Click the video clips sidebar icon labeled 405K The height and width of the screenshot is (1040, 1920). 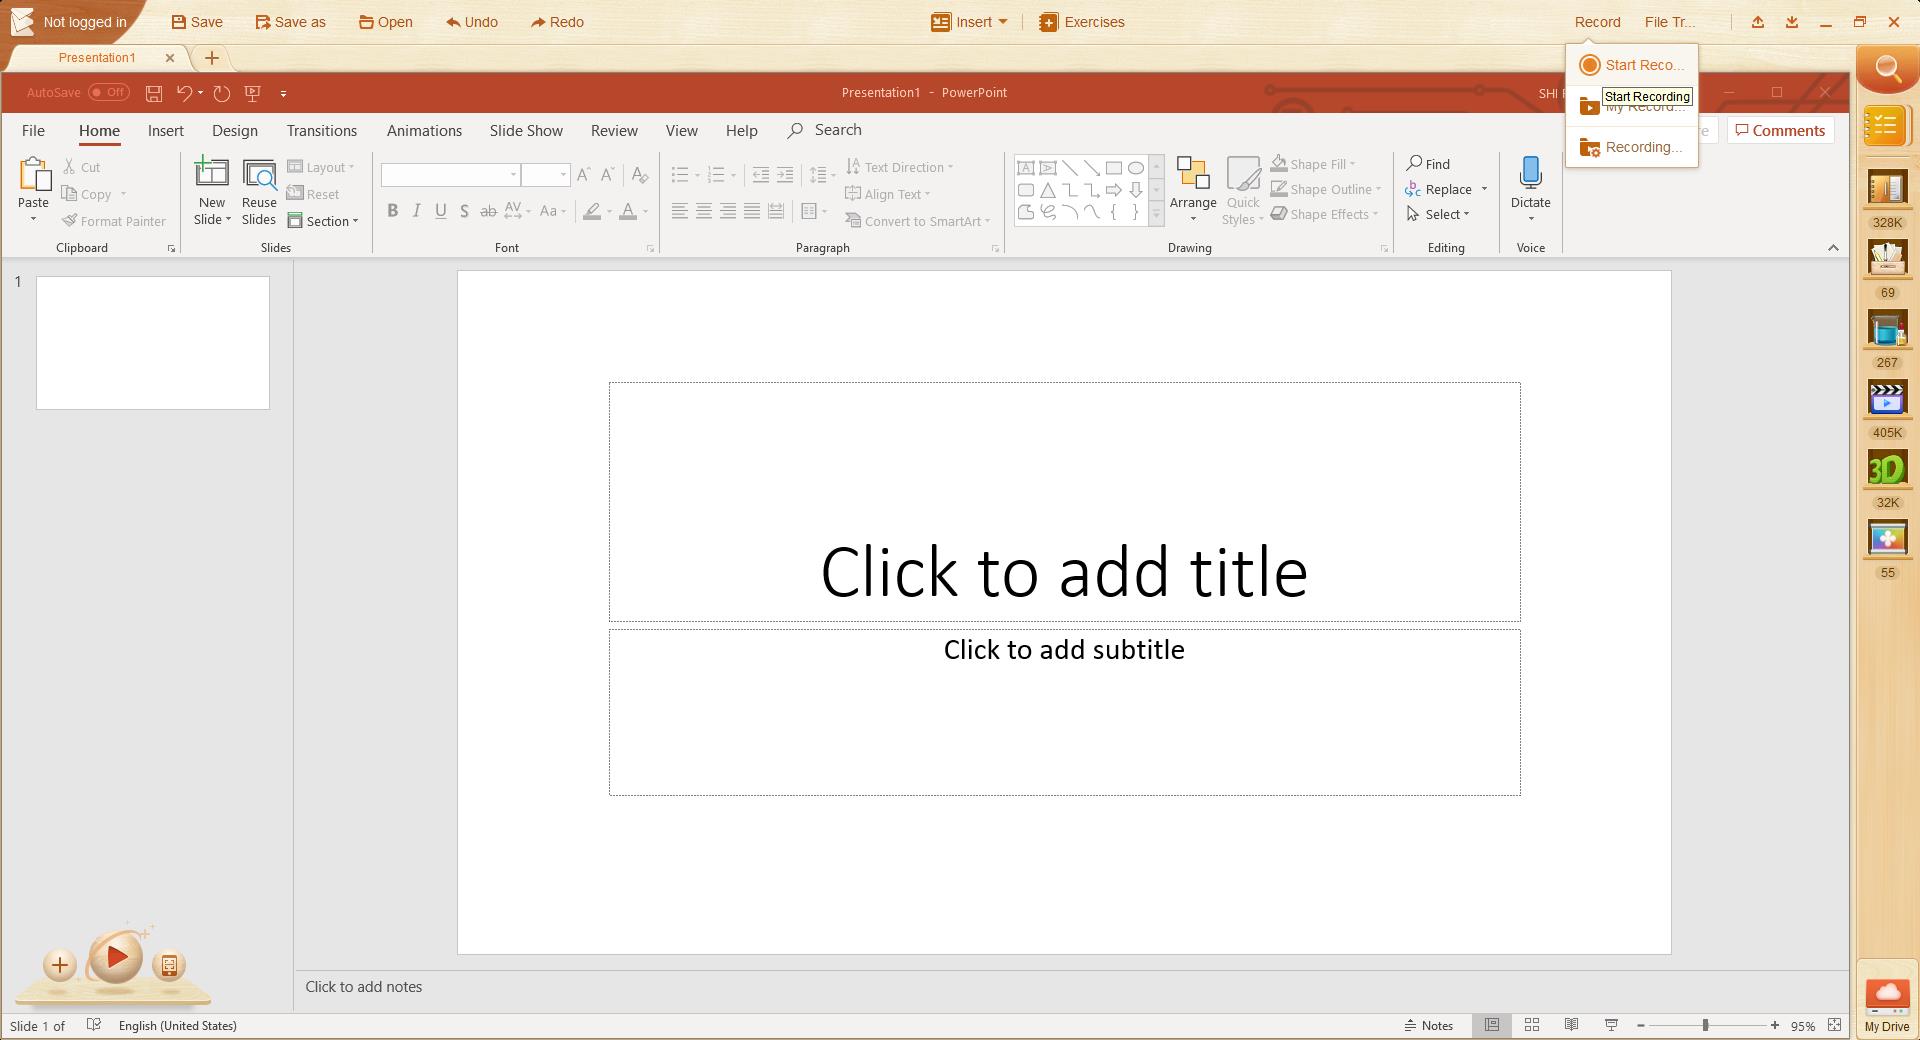coord(1887,399)
